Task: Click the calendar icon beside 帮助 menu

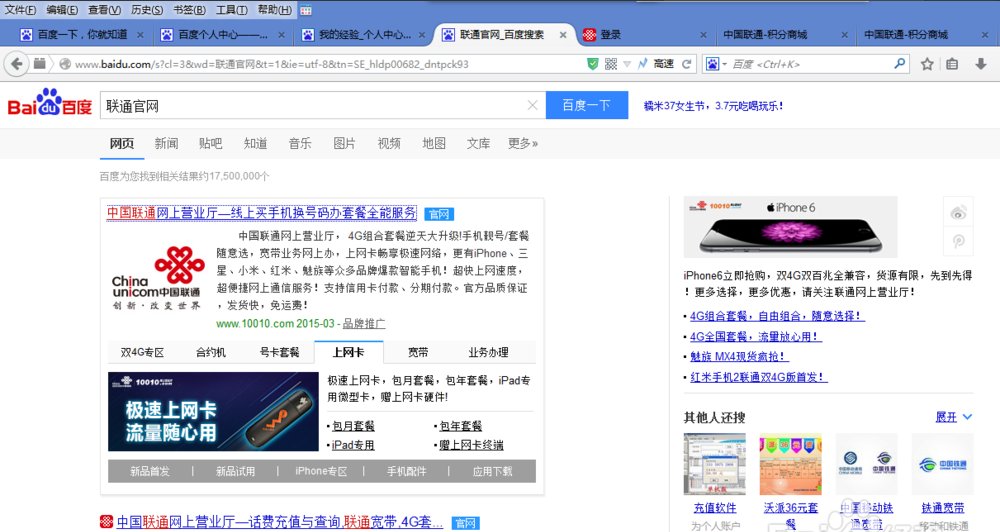Action: click(x=305, y=10)
